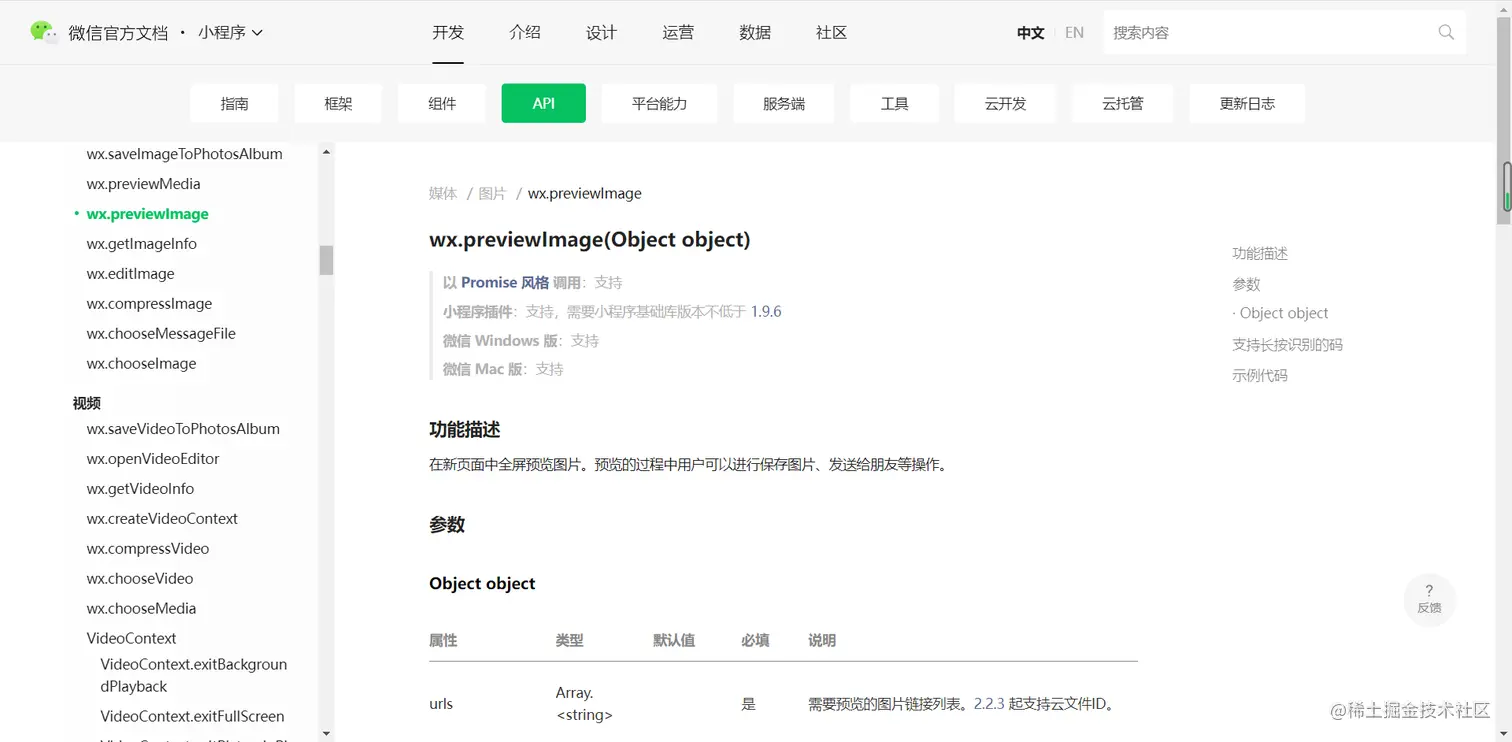Click sidebar scroll-up arrow
Screen dimensions: 1512x742
[326, 152]
